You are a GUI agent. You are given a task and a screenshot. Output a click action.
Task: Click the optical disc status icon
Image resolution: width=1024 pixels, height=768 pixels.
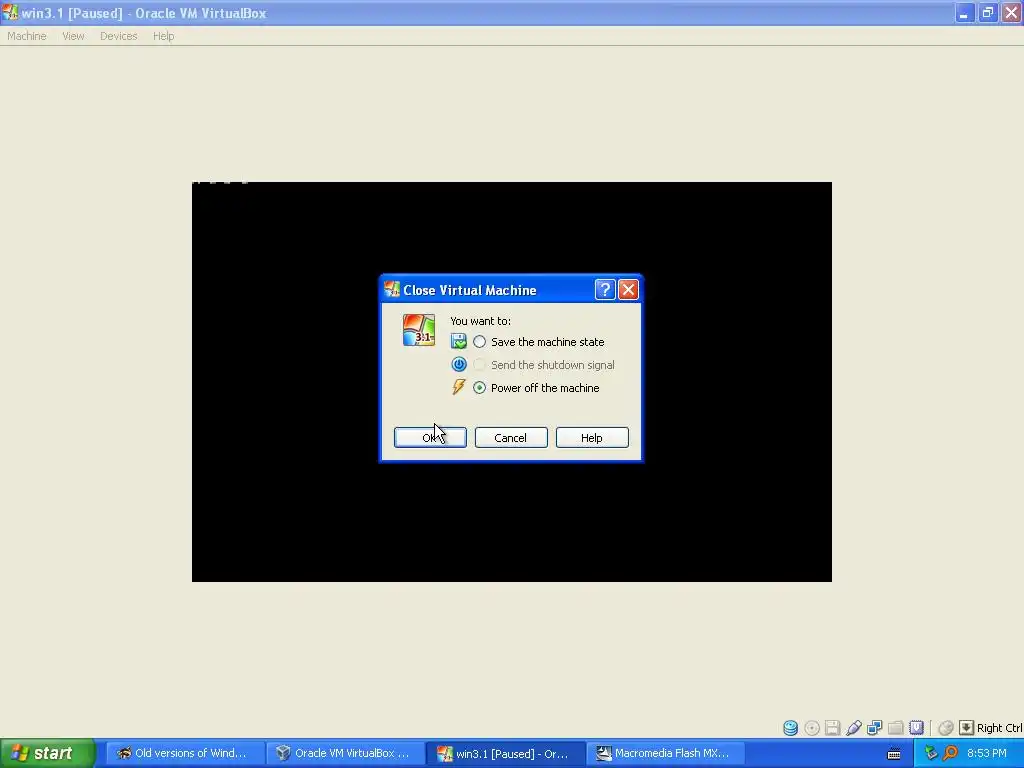tap(812, 728)
